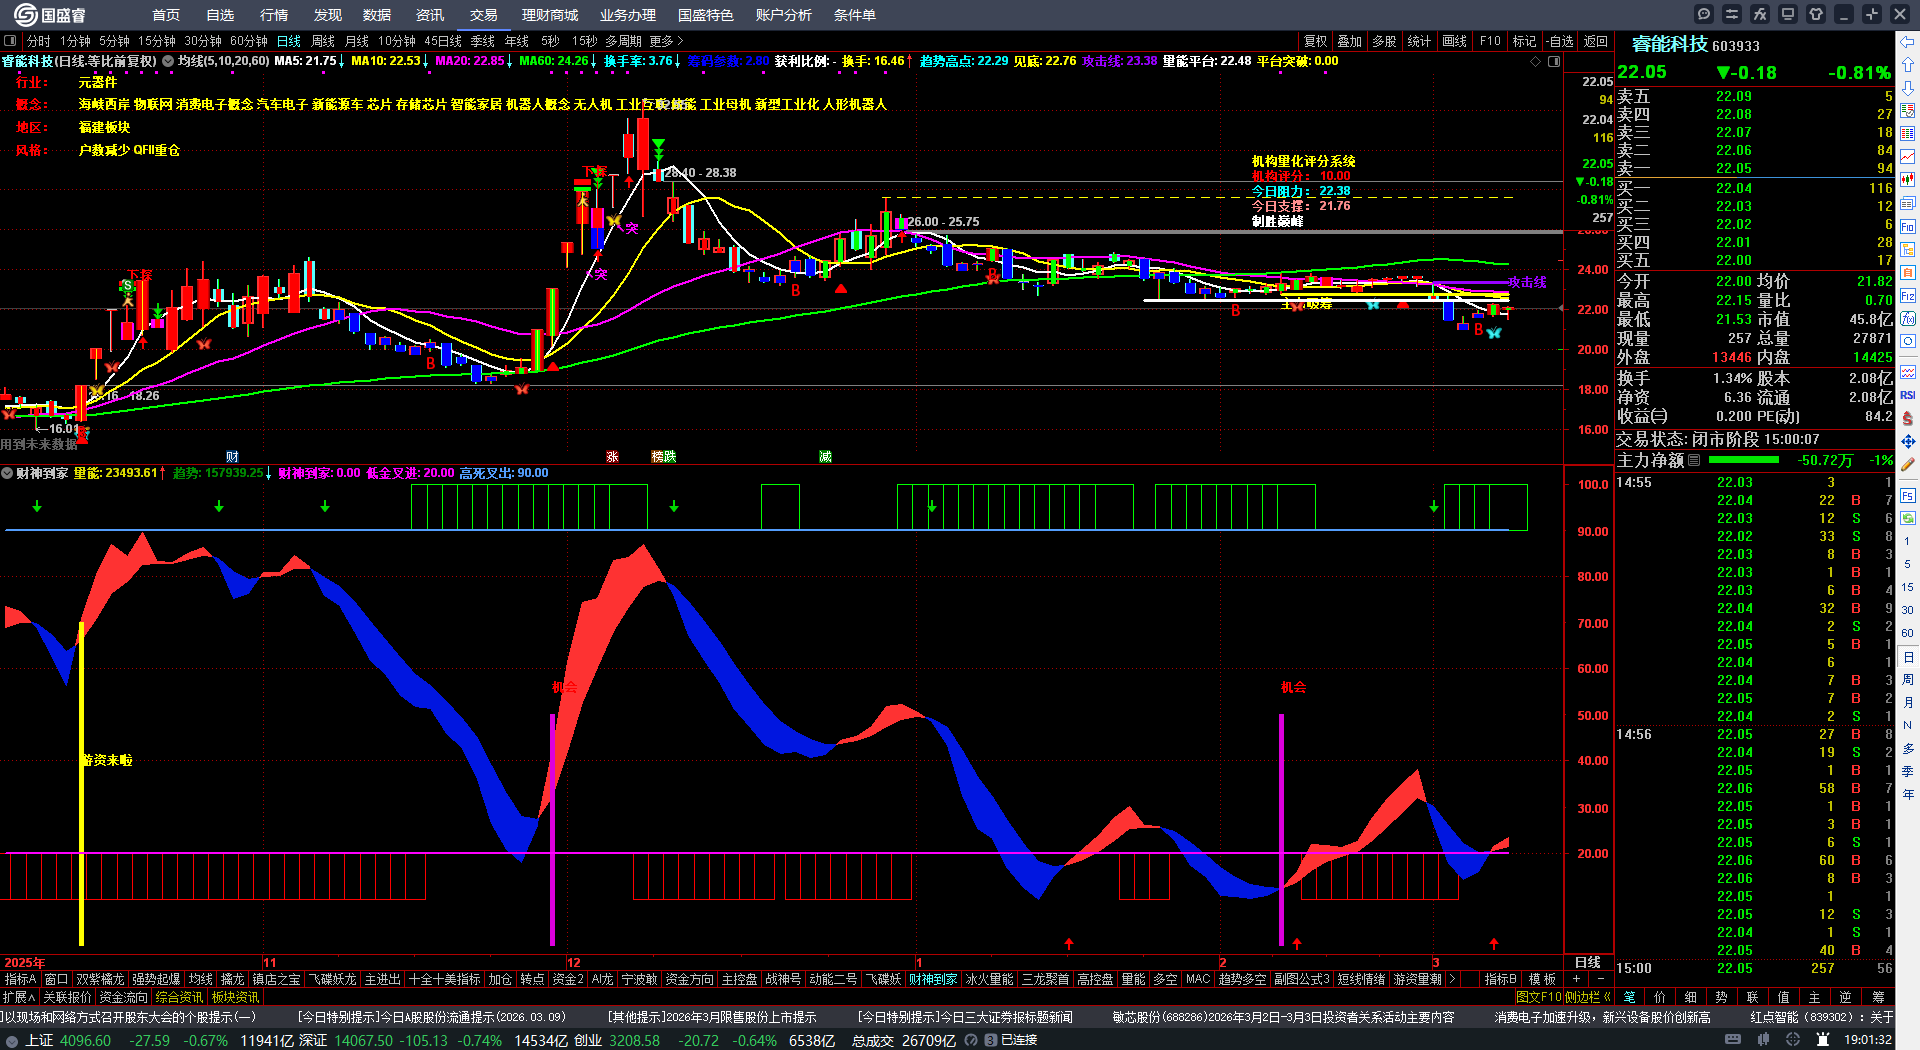The image size is (1920, 1050).
Task: Switch to 15-minute period in right sidebar
Action: [x=1908, y=587]
